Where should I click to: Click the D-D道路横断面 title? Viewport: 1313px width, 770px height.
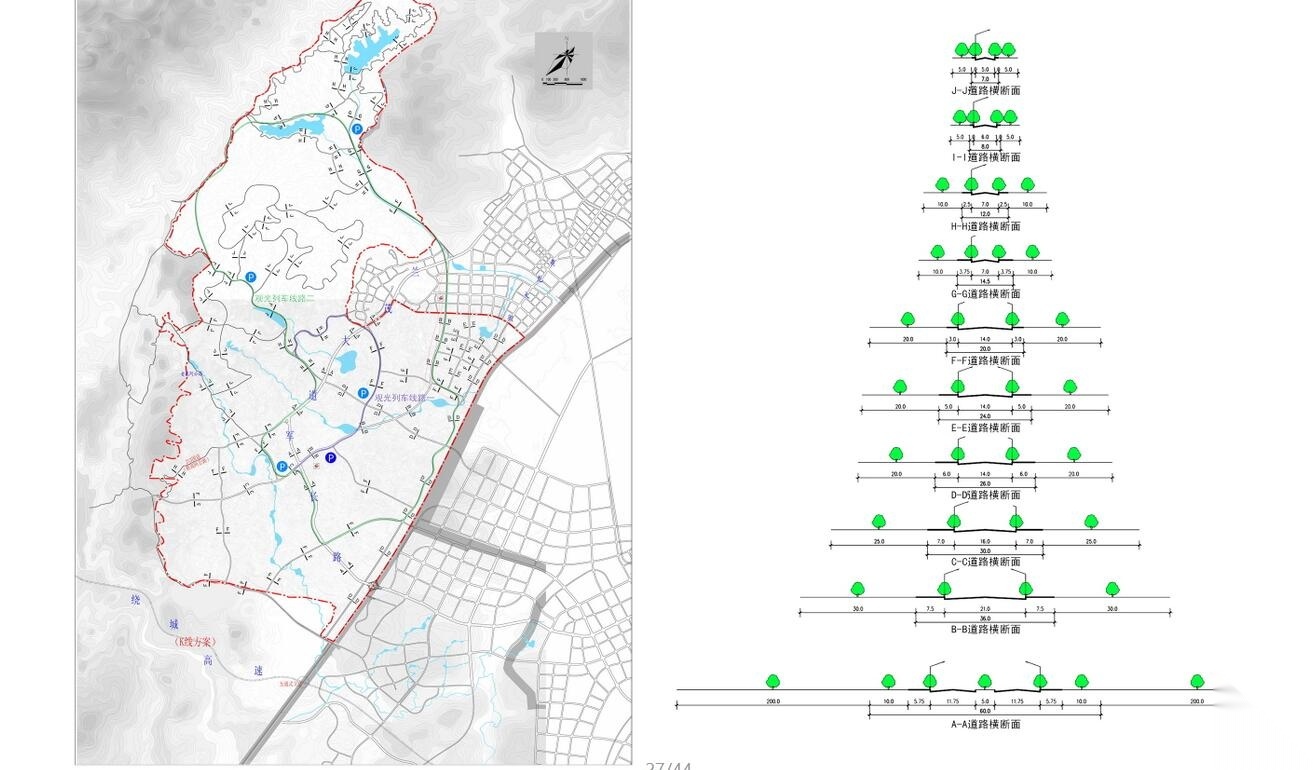point(985,495)
